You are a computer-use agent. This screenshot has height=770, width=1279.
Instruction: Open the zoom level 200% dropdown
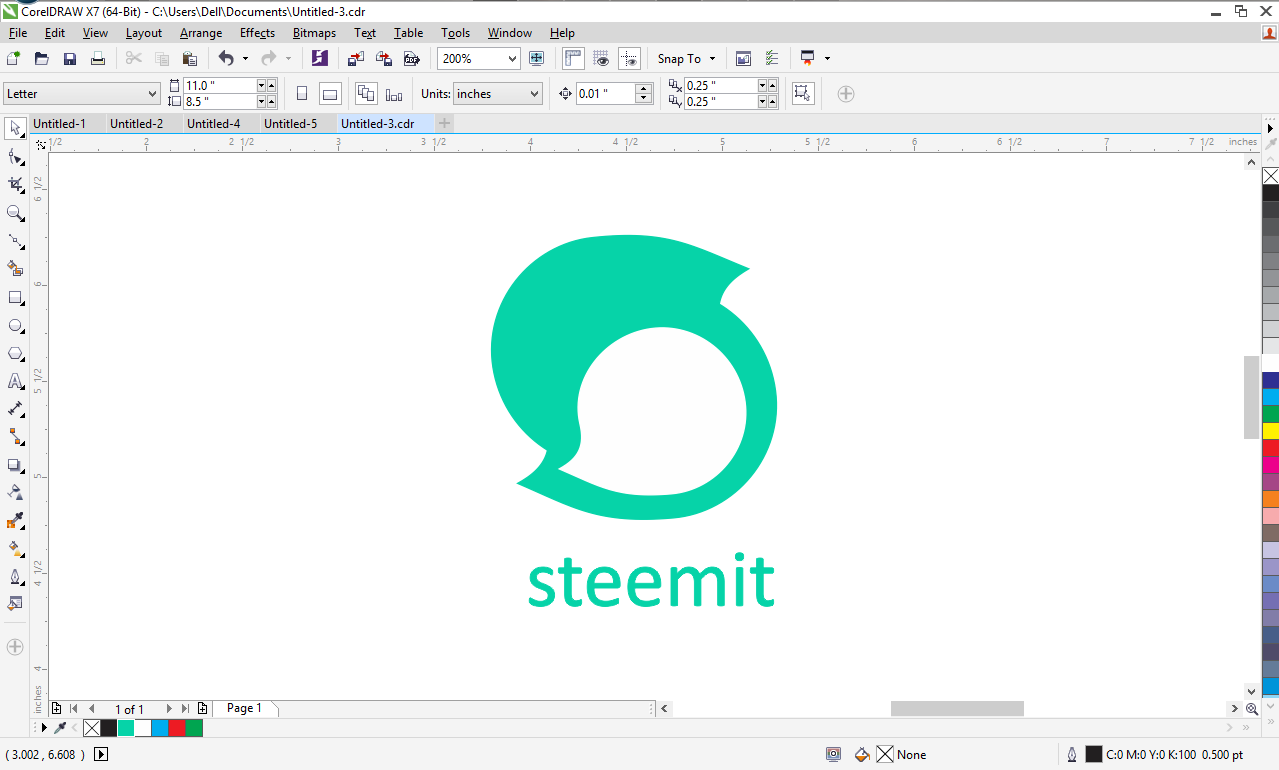(512, 59)
